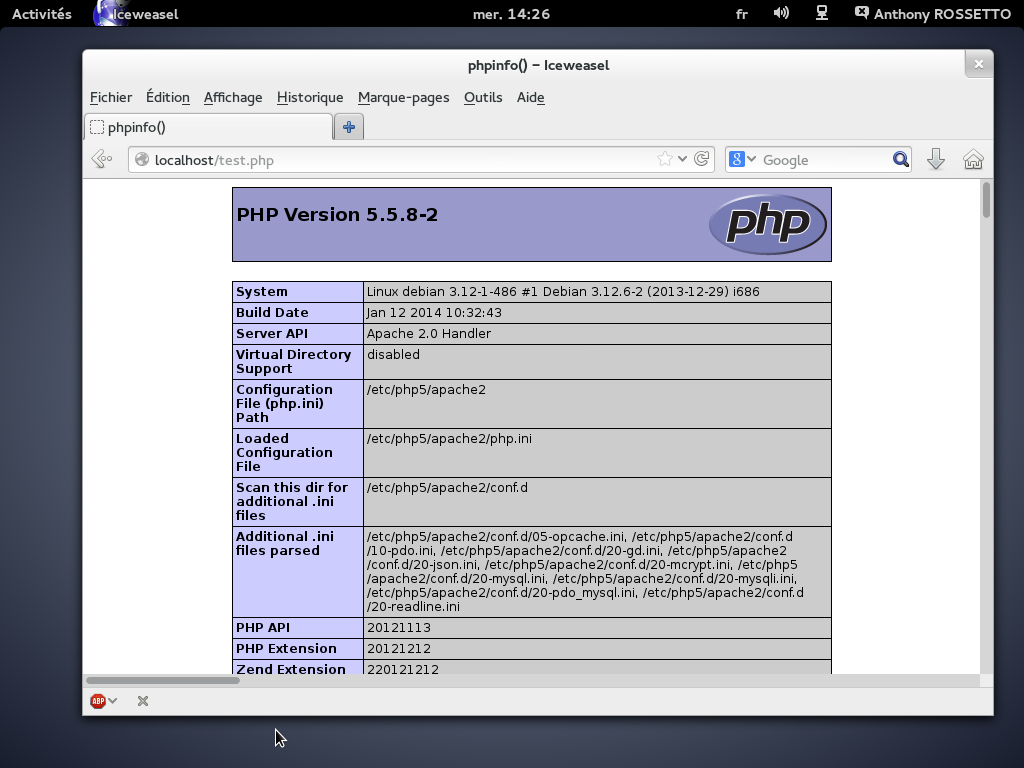Viewport: 1024px width, 768px height.
Task: Open the clock and calendar mer. 14:26
Action: pos(511,14)
